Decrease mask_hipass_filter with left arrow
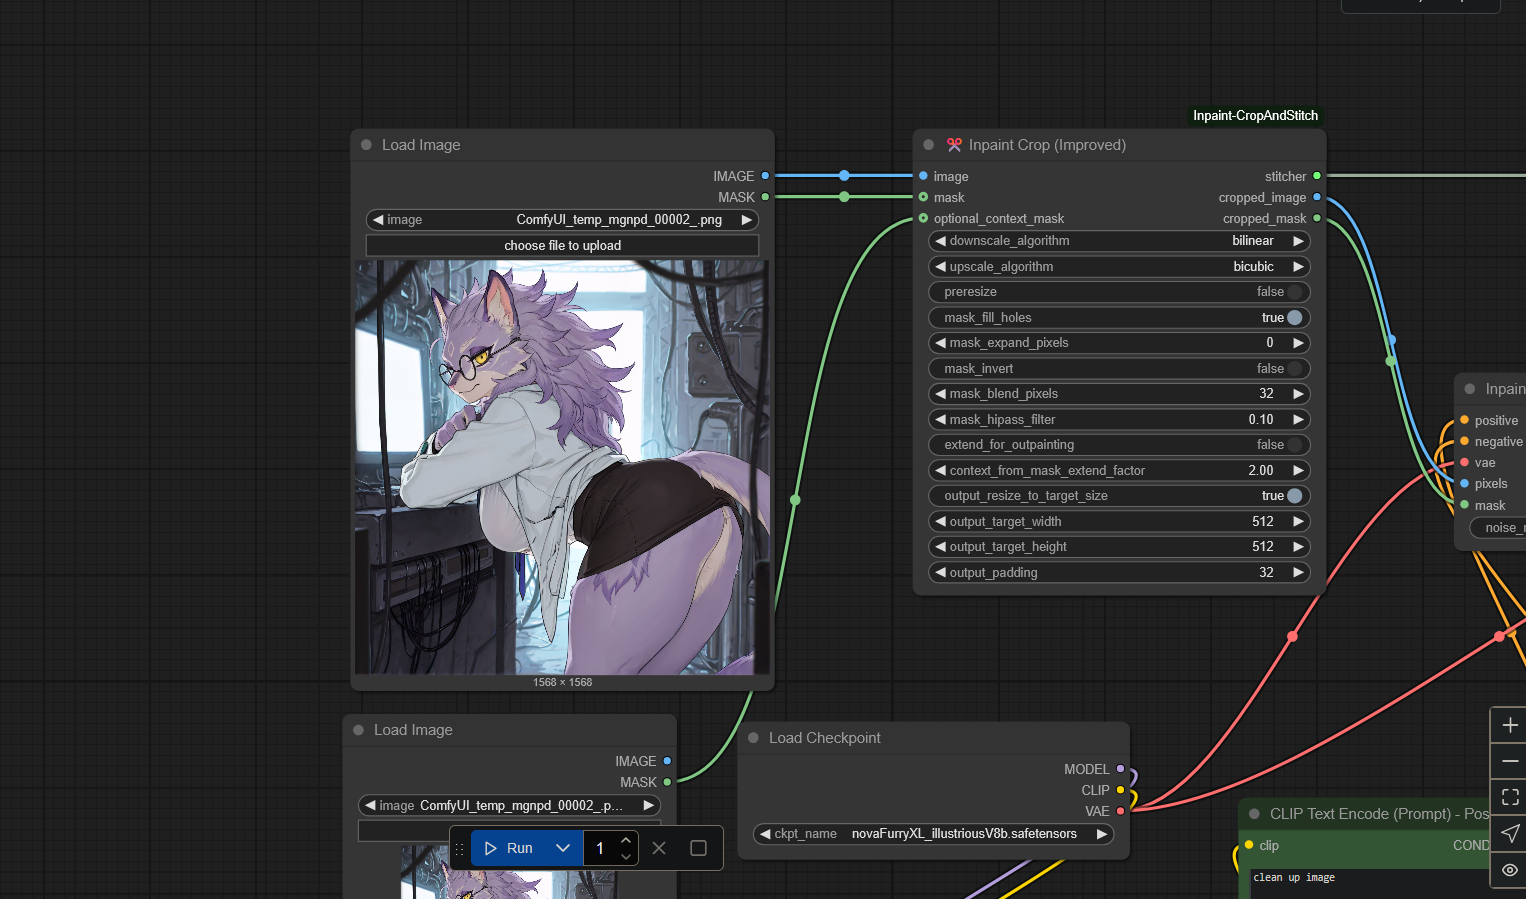The height and width of the screenshot is (899, 1526). click(x=940, y=419)
